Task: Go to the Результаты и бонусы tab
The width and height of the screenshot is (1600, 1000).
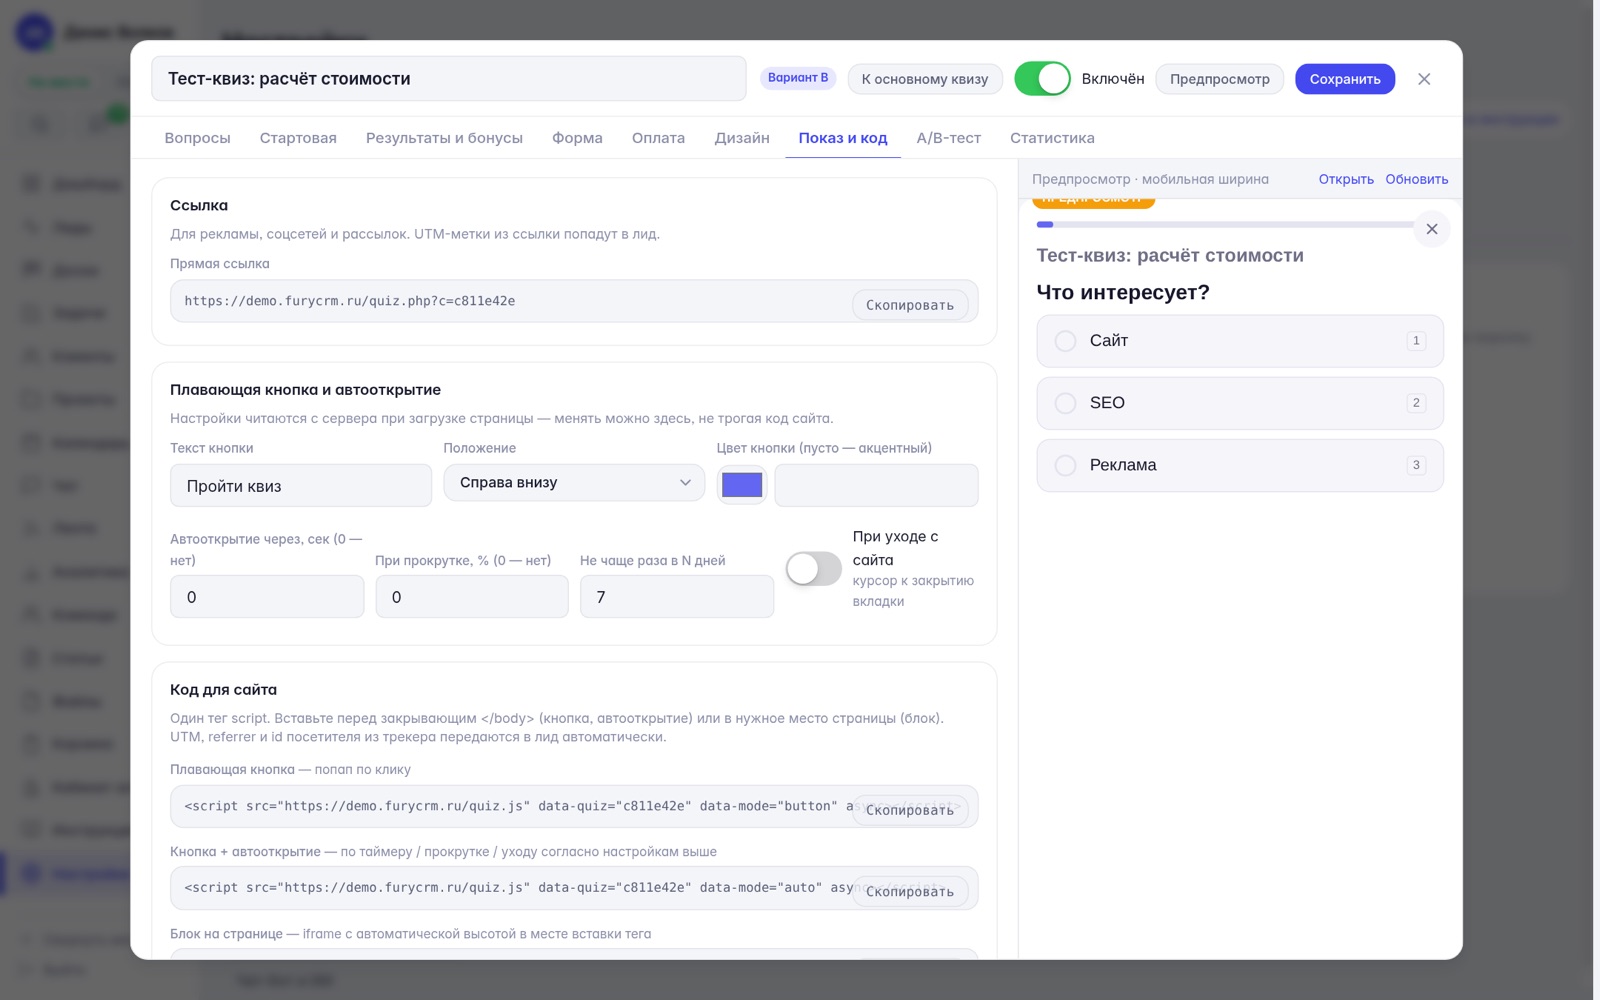Action: coord(444,138)
